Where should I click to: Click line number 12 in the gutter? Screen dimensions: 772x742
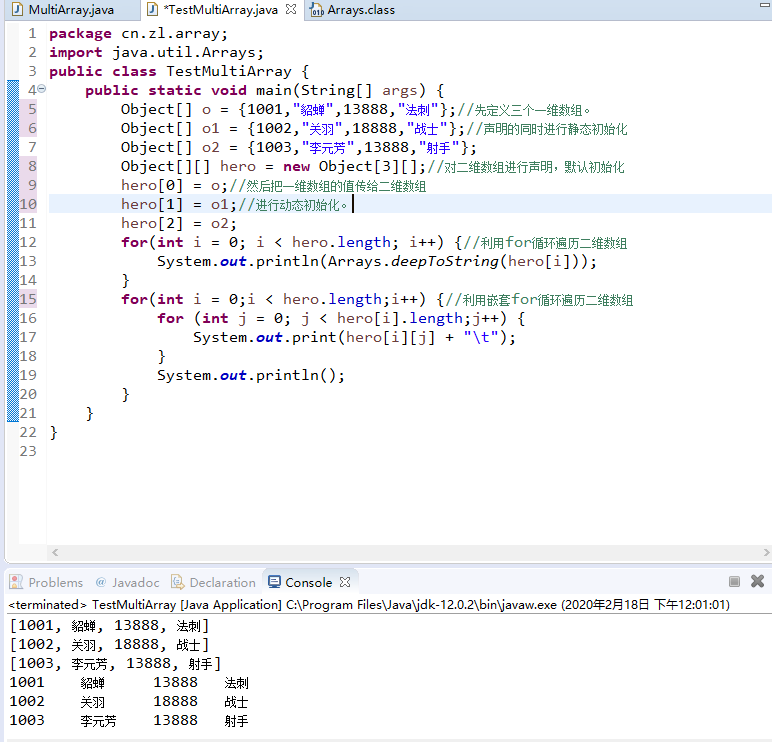point(28,242)
